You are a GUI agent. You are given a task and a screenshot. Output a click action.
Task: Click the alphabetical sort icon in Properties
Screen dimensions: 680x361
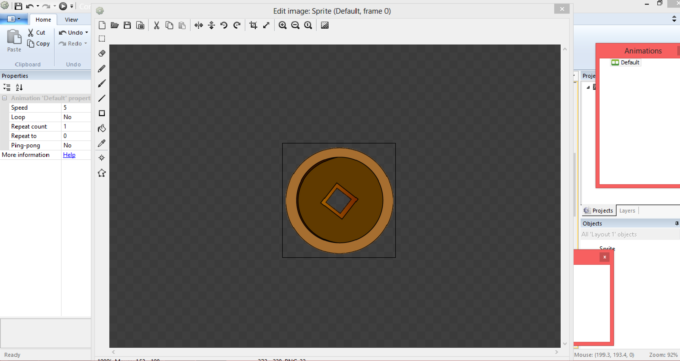pos(19,87)
